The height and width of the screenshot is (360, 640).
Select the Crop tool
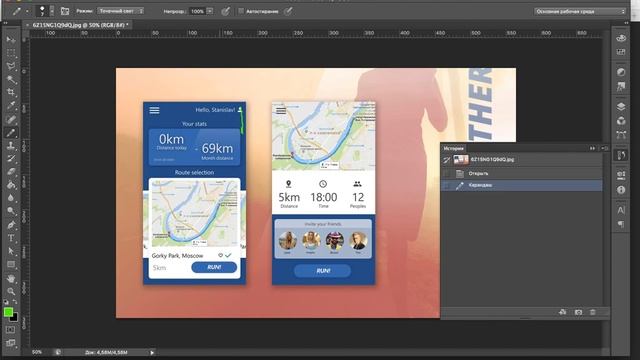11,93
